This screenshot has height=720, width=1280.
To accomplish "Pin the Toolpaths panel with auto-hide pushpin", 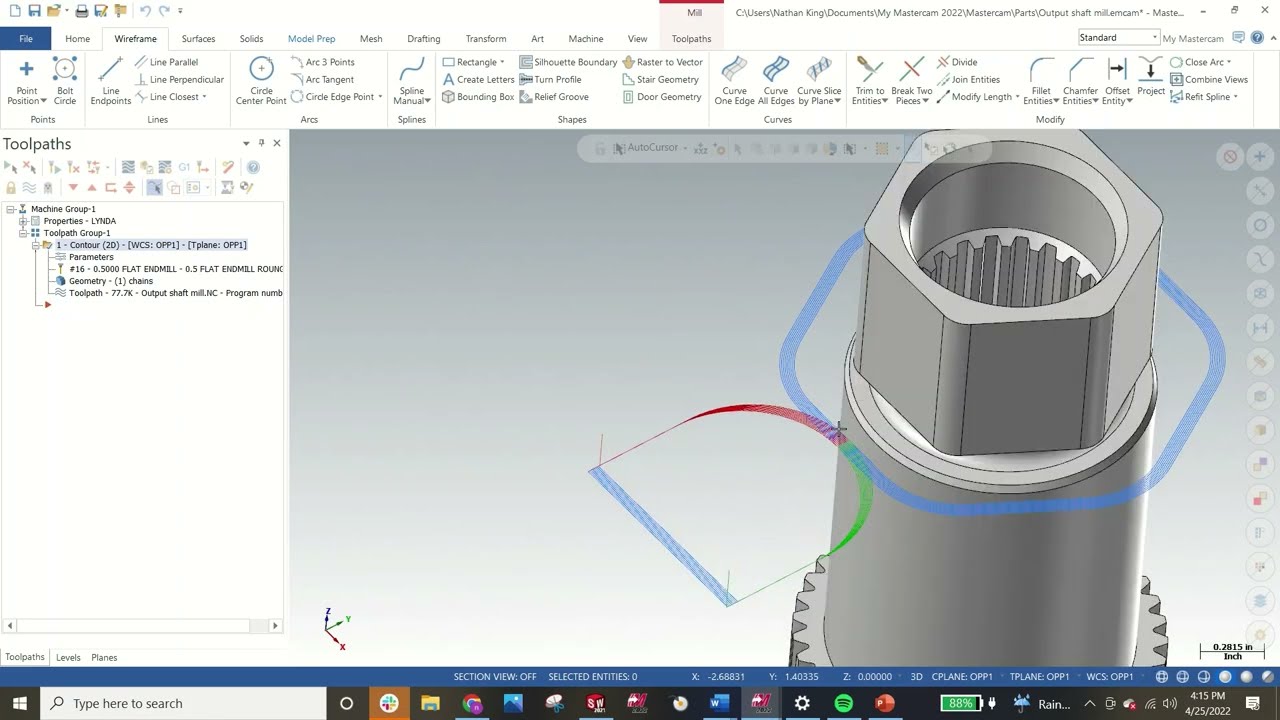I will [261, 143].
